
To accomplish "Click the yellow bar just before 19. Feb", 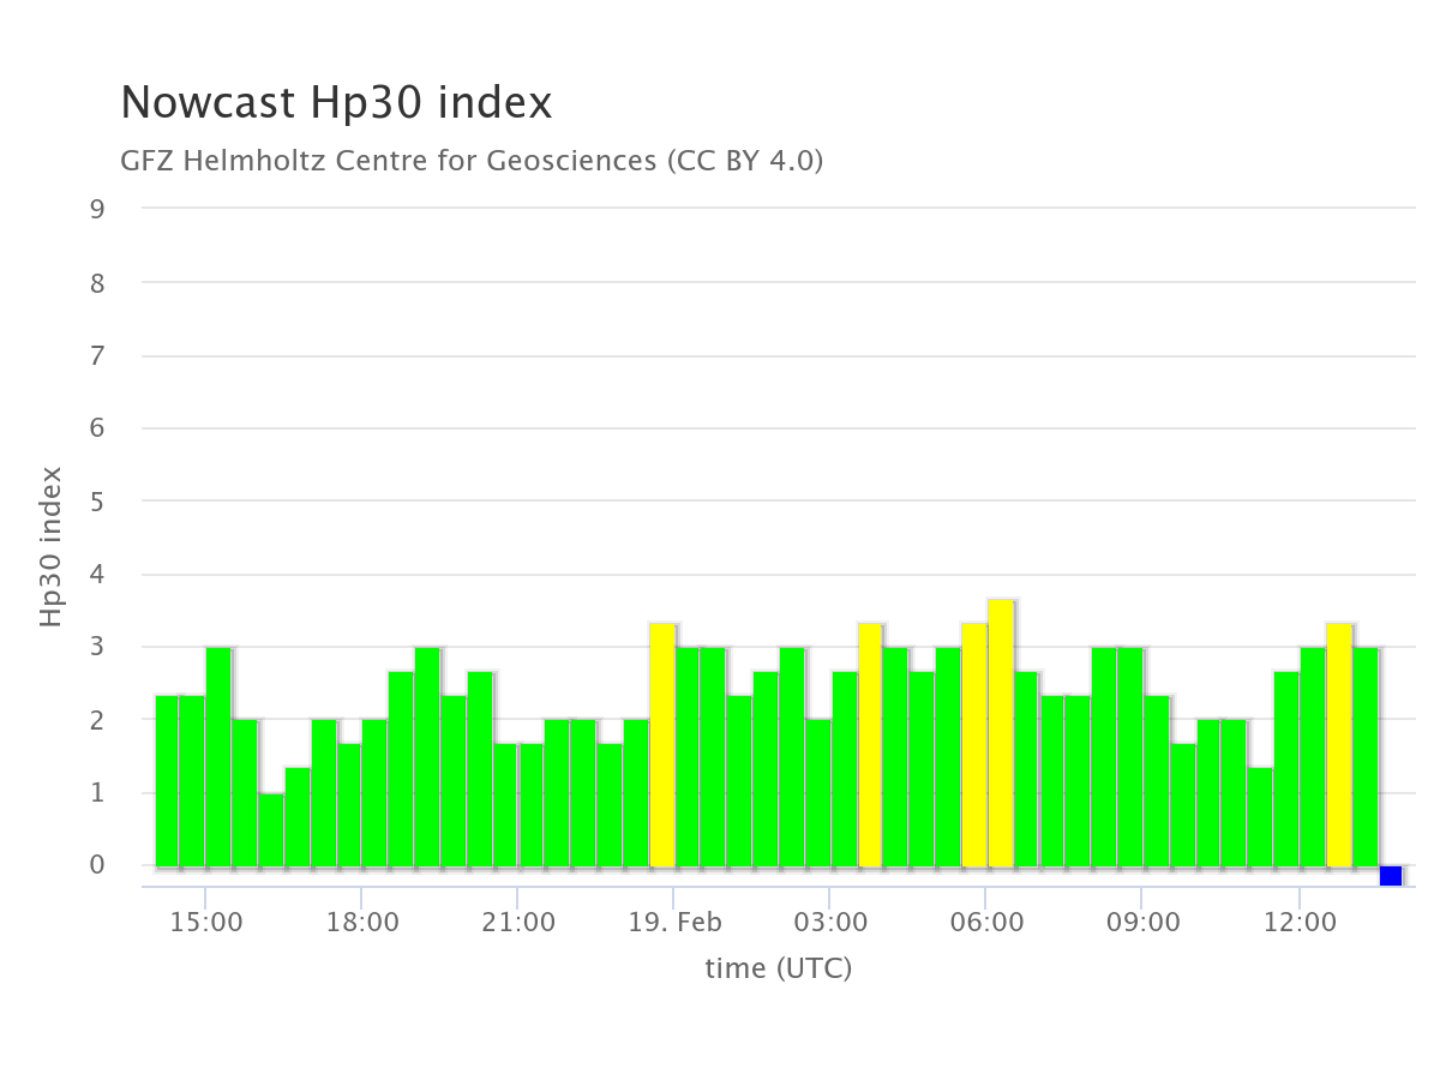I will 662,744.
